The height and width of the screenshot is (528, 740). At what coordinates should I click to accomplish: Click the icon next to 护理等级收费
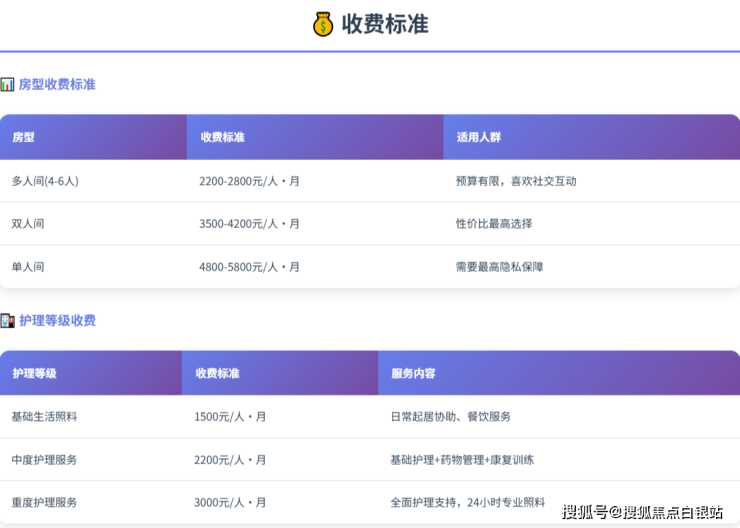(7, 321)
